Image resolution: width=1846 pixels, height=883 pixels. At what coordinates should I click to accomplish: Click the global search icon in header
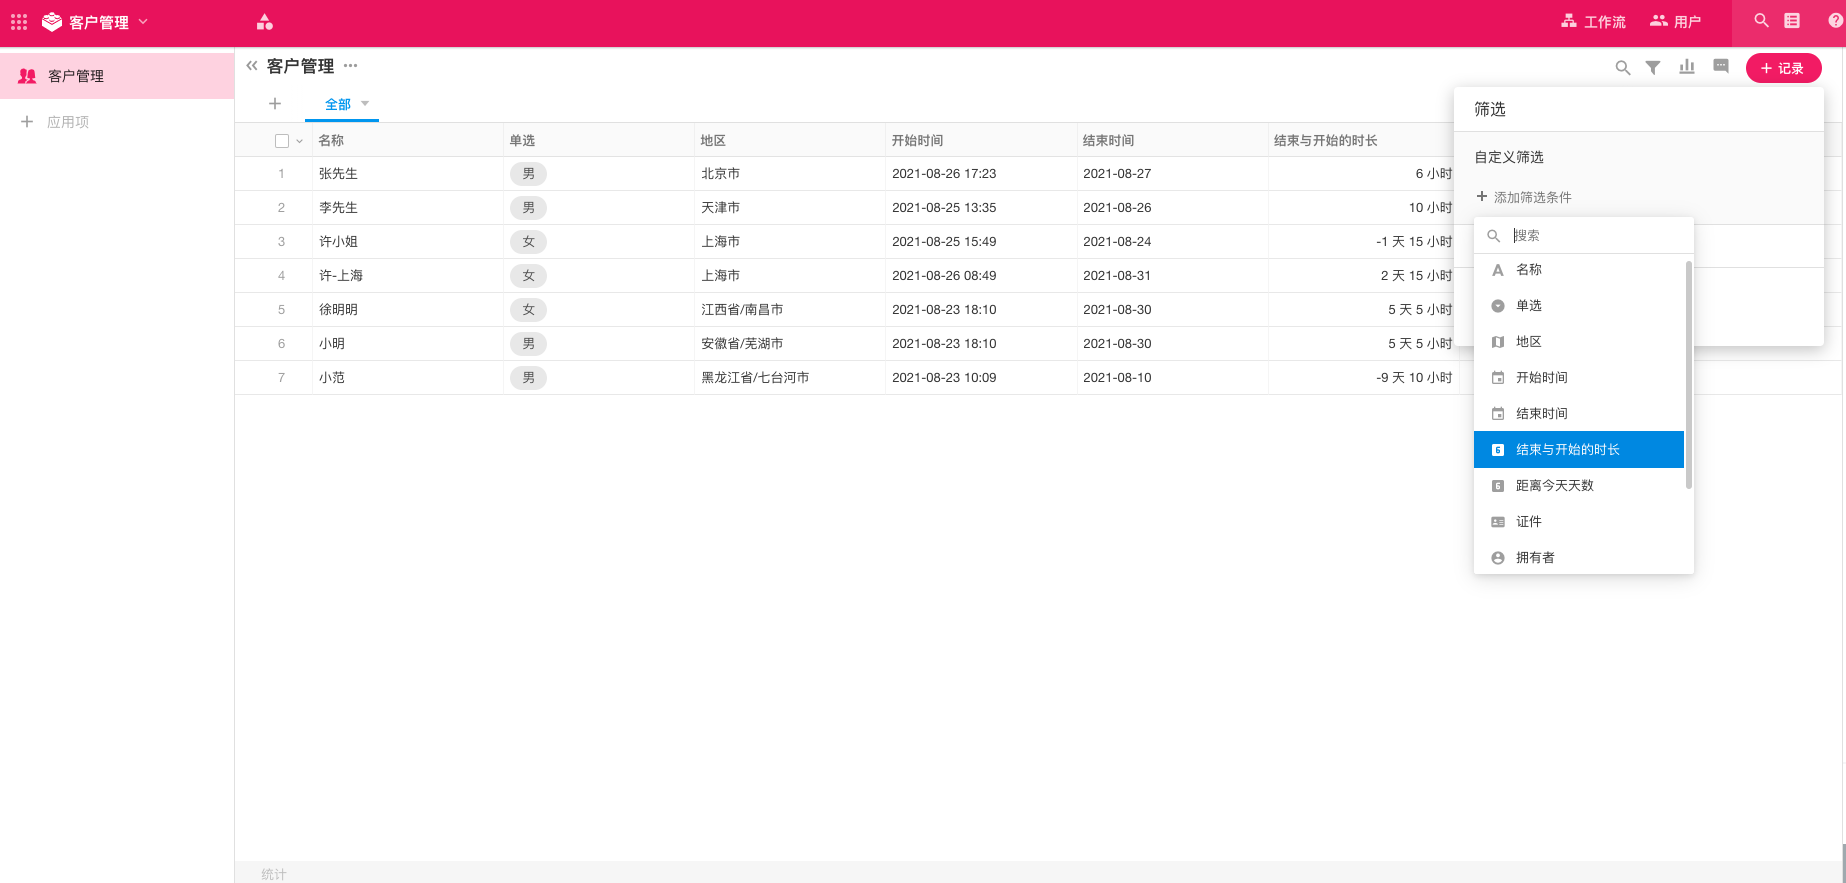[x=1761, y=21]
